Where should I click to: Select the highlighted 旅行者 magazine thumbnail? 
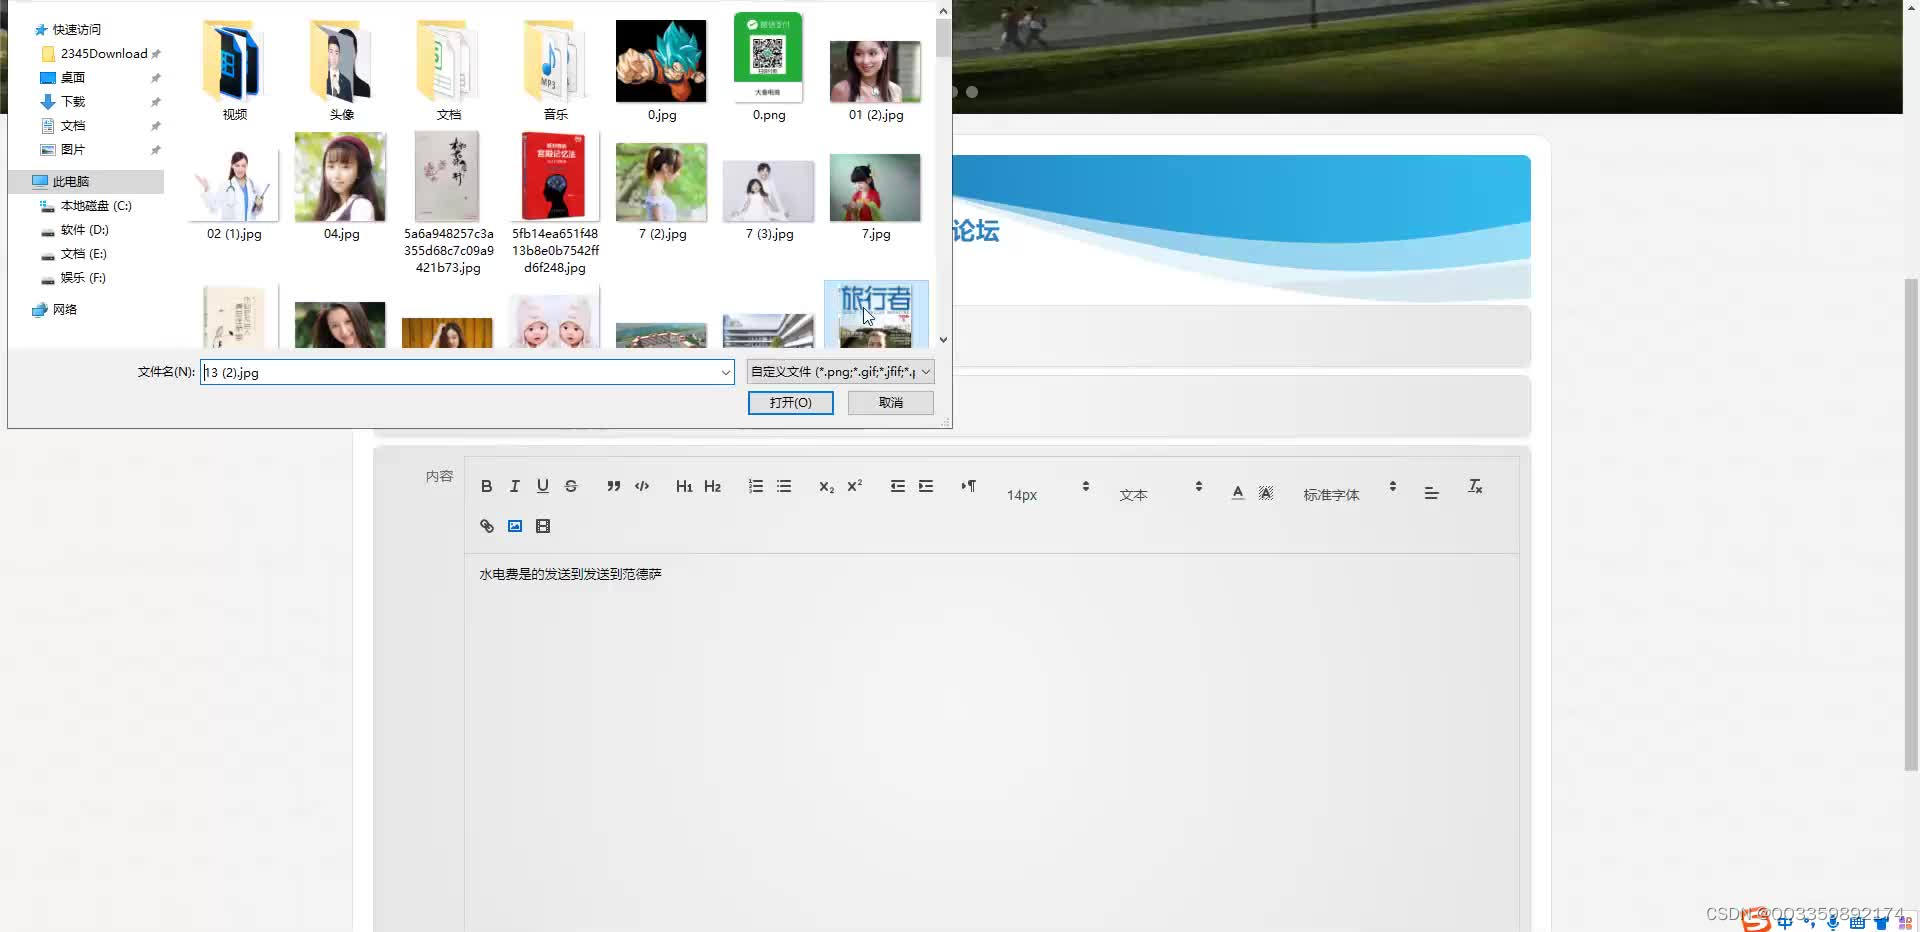(875, 315)
